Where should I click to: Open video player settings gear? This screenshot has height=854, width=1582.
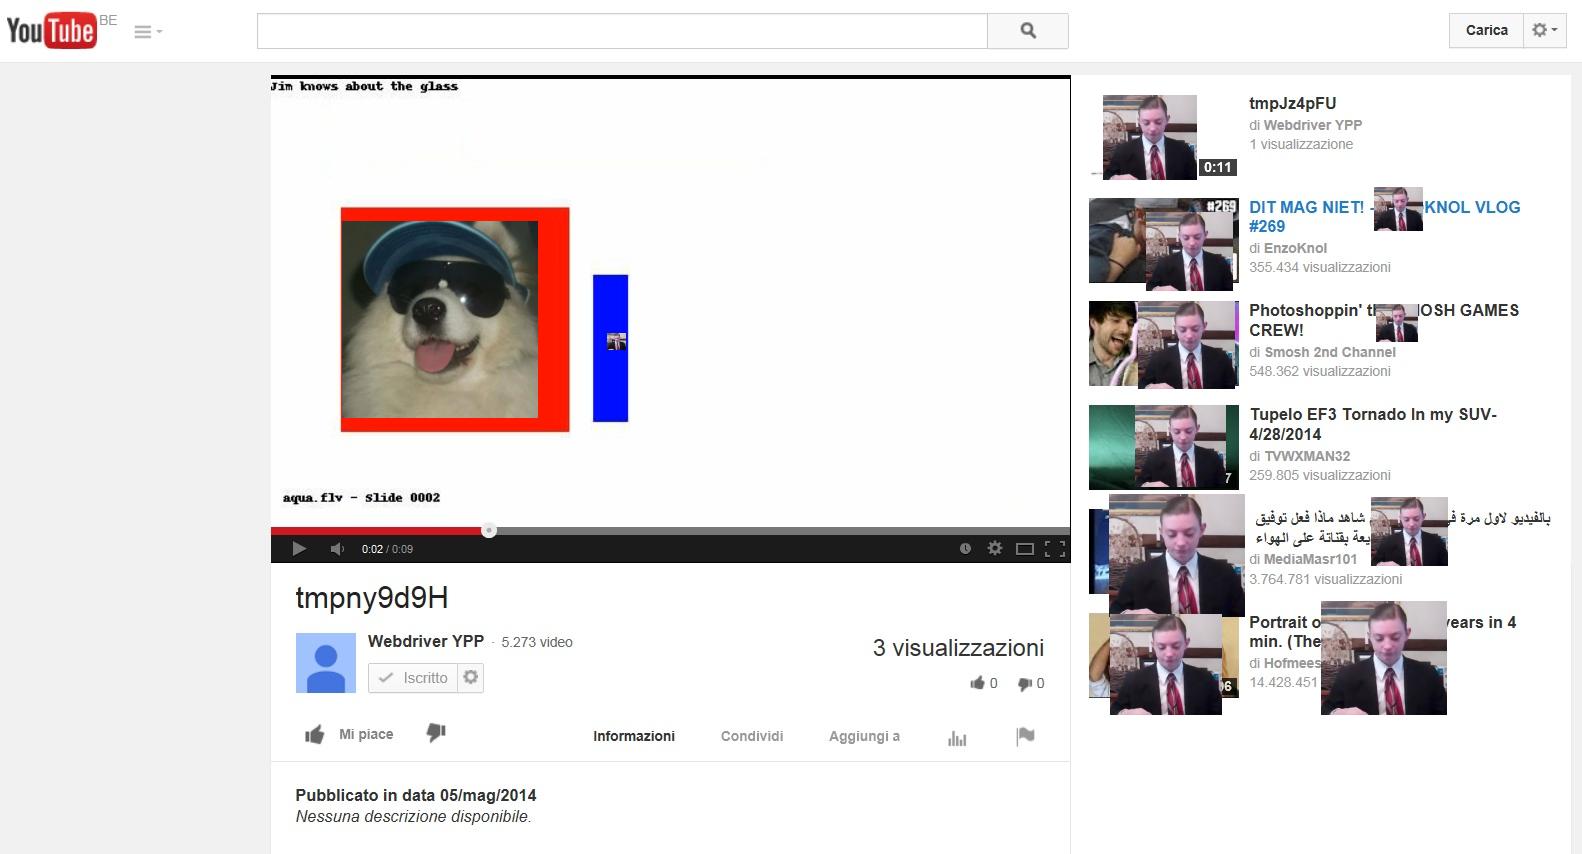tap(995, 548)
